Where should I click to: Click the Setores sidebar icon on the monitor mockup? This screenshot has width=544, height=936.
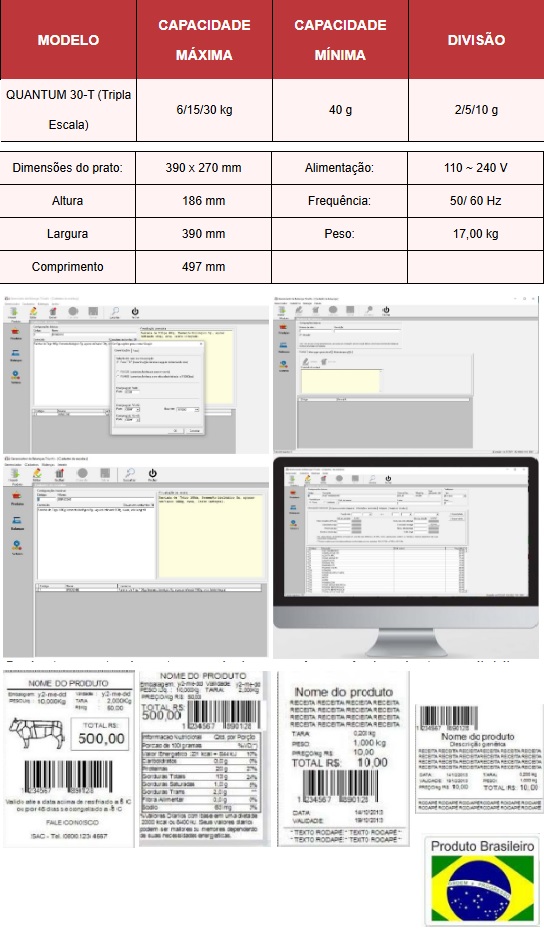click(294, 525)
